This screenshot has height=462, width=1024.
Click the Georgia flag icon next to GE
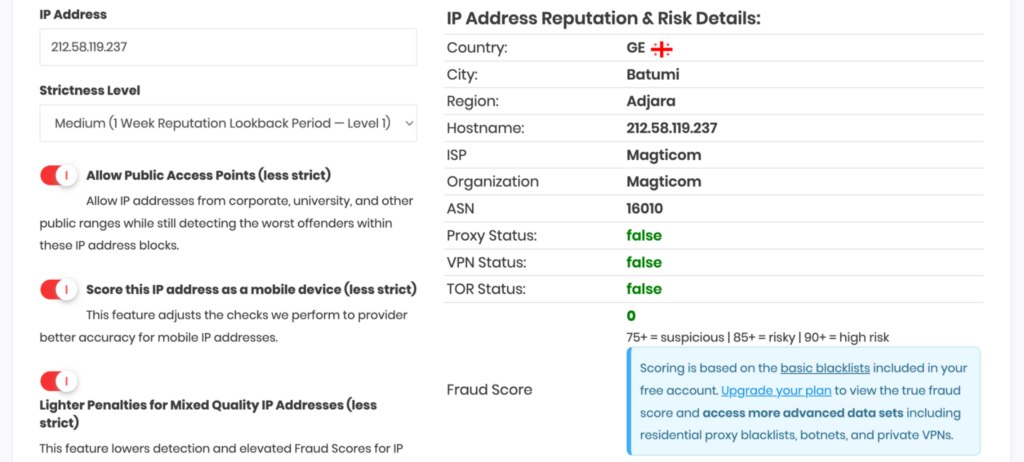[662, 48]
